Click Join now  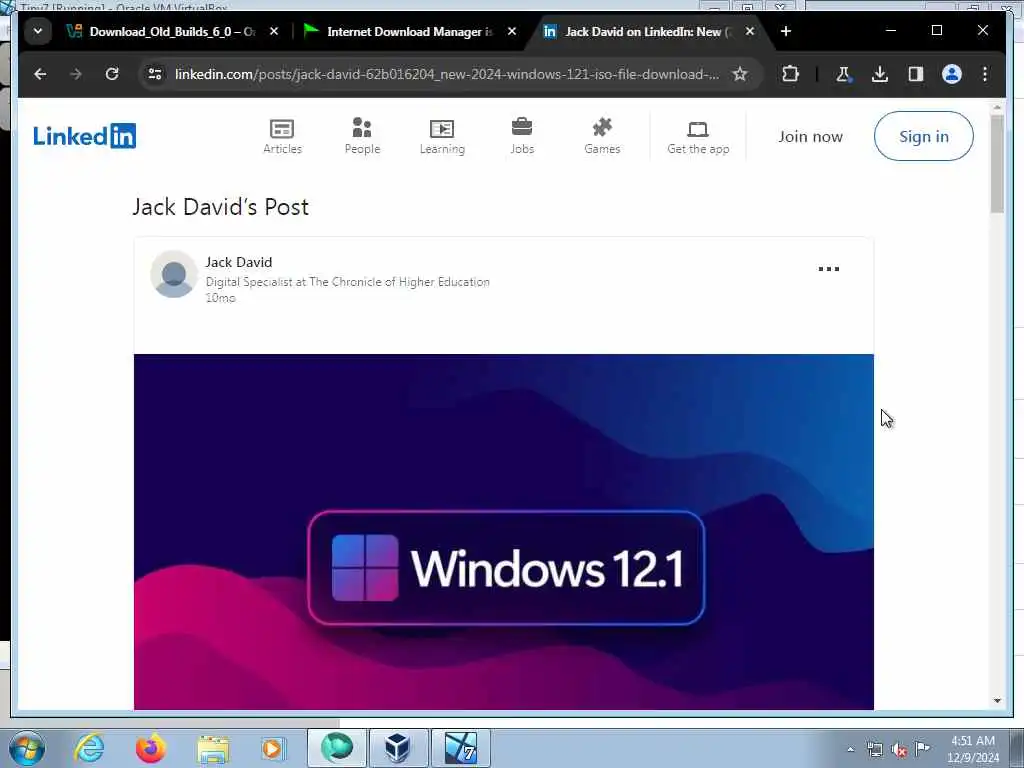tap(810, 136)
